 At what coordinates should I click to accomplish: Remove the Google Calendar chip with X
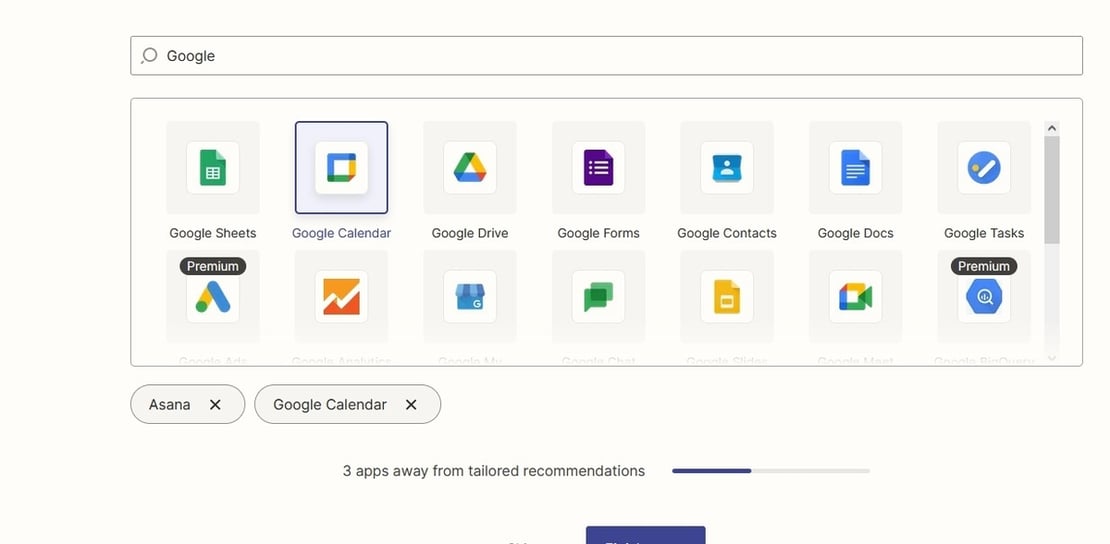[411, 405]
